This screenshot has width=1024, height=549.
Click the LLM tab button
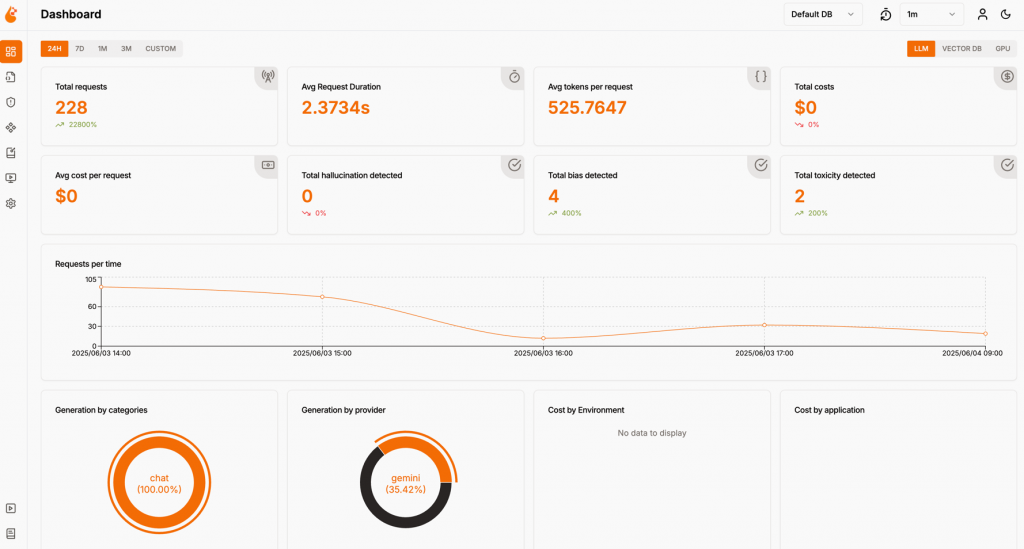(921, 48)
